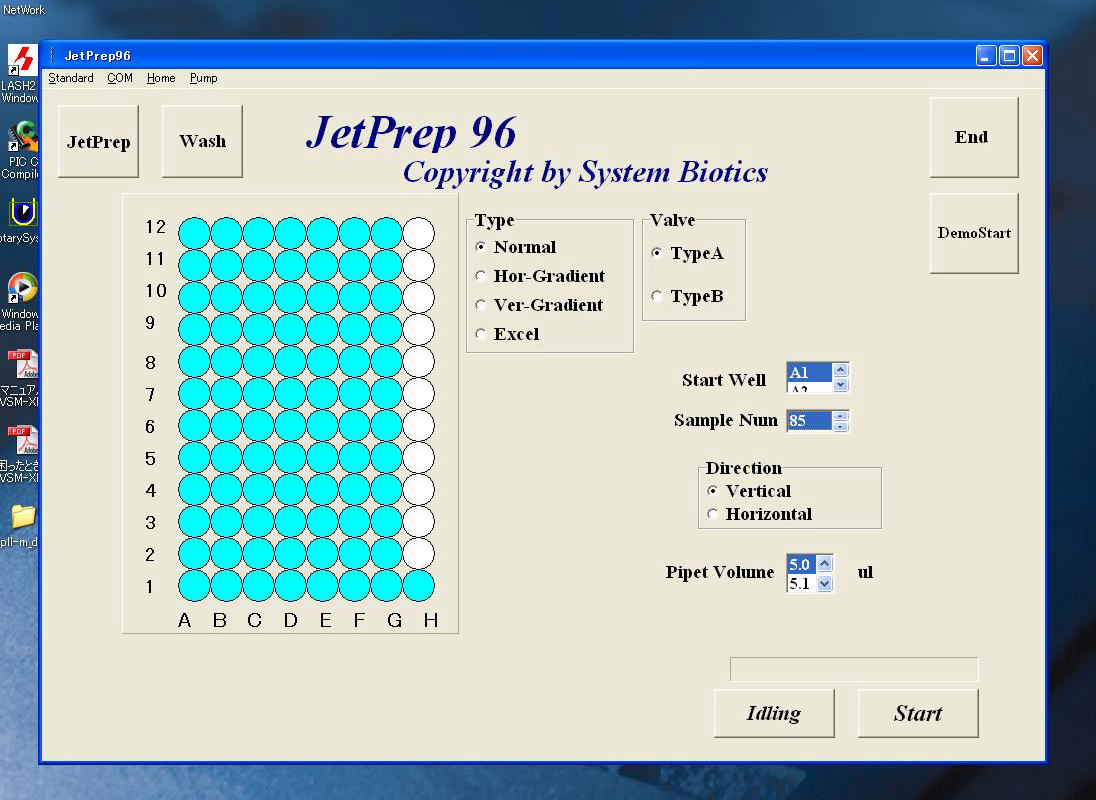Open the COM menu
1096x800 pixels.
tap(120, 78)
